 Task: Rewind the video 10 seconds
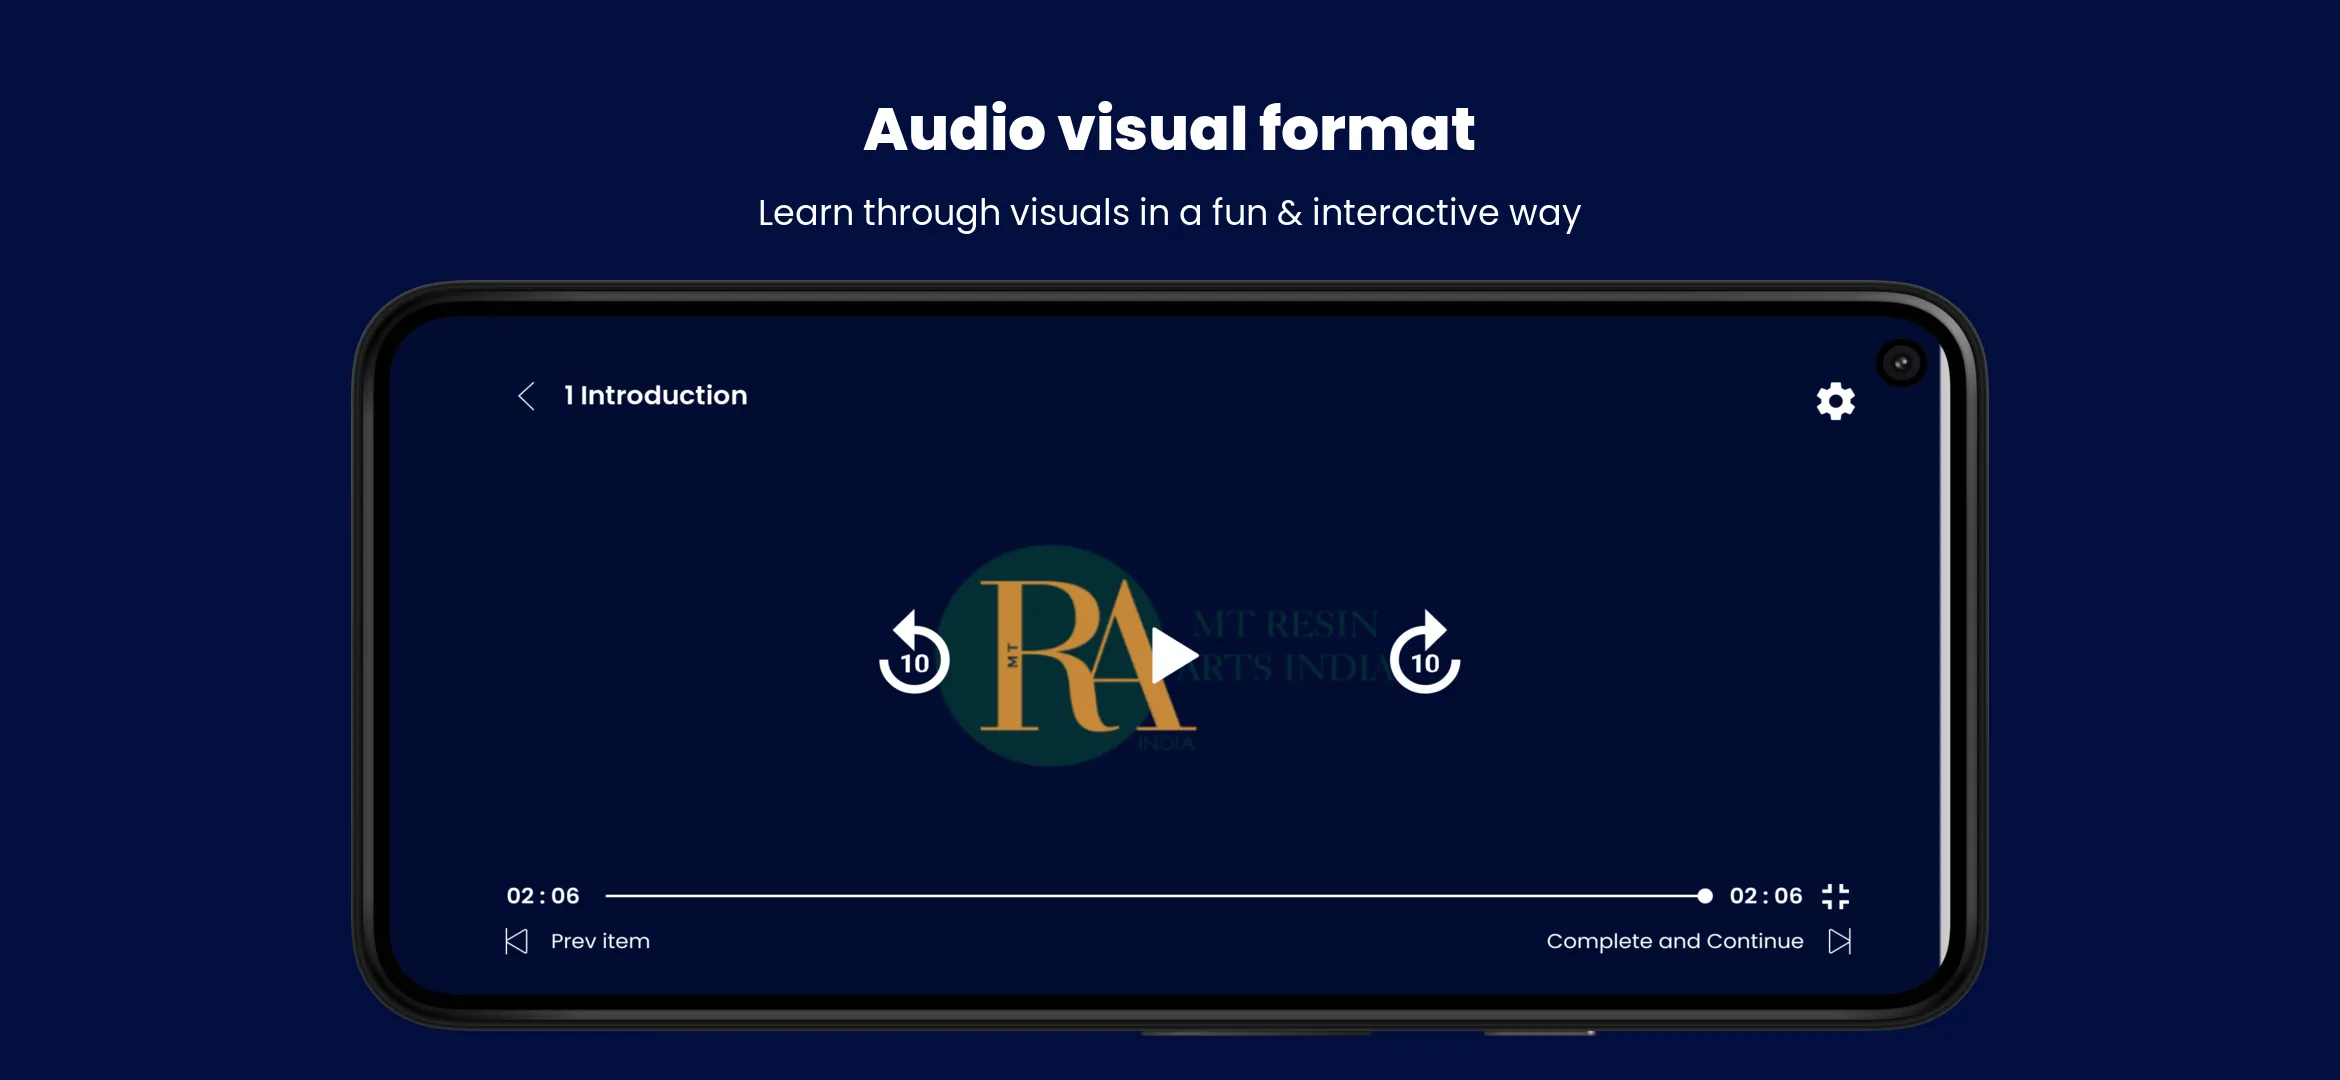pyautogui.click(x=913, y=653)
